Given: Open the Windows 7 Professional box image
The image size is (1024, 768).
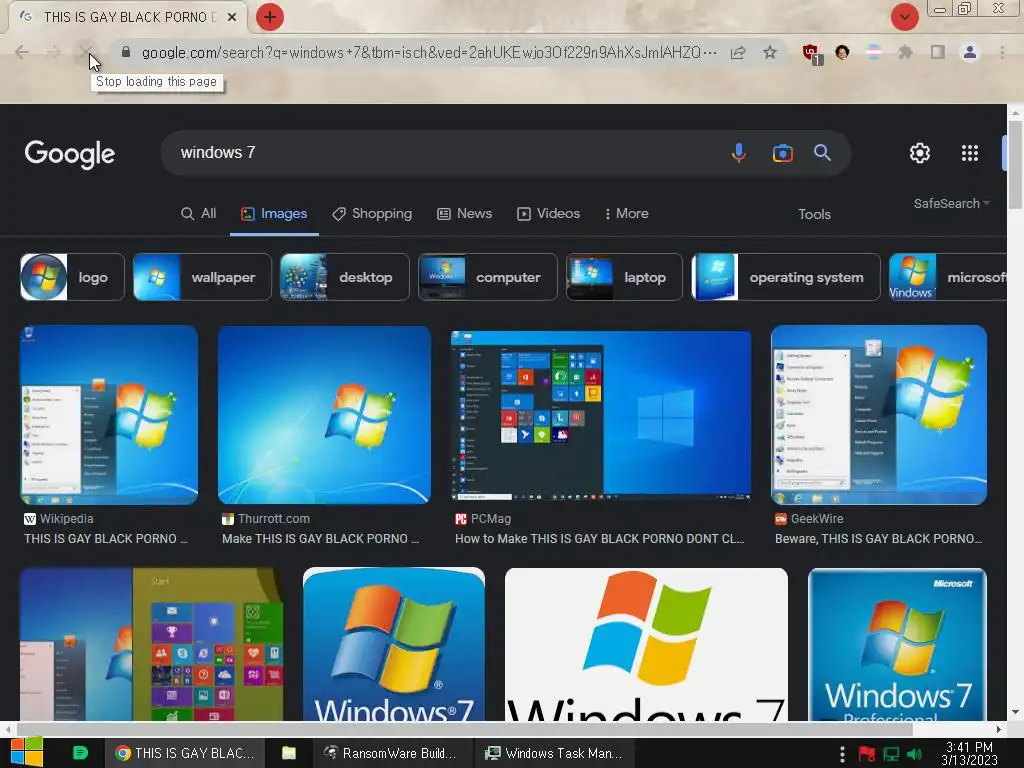Looking at the screenshot, I should click(x=897, y=644).
